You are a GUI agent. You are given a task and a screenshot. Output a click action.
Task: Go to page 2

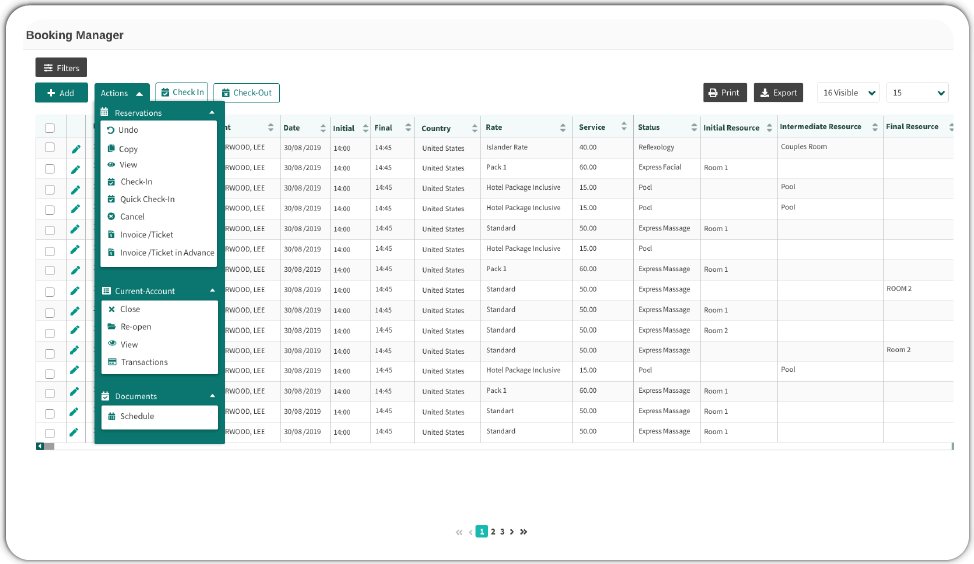(493, 532)
